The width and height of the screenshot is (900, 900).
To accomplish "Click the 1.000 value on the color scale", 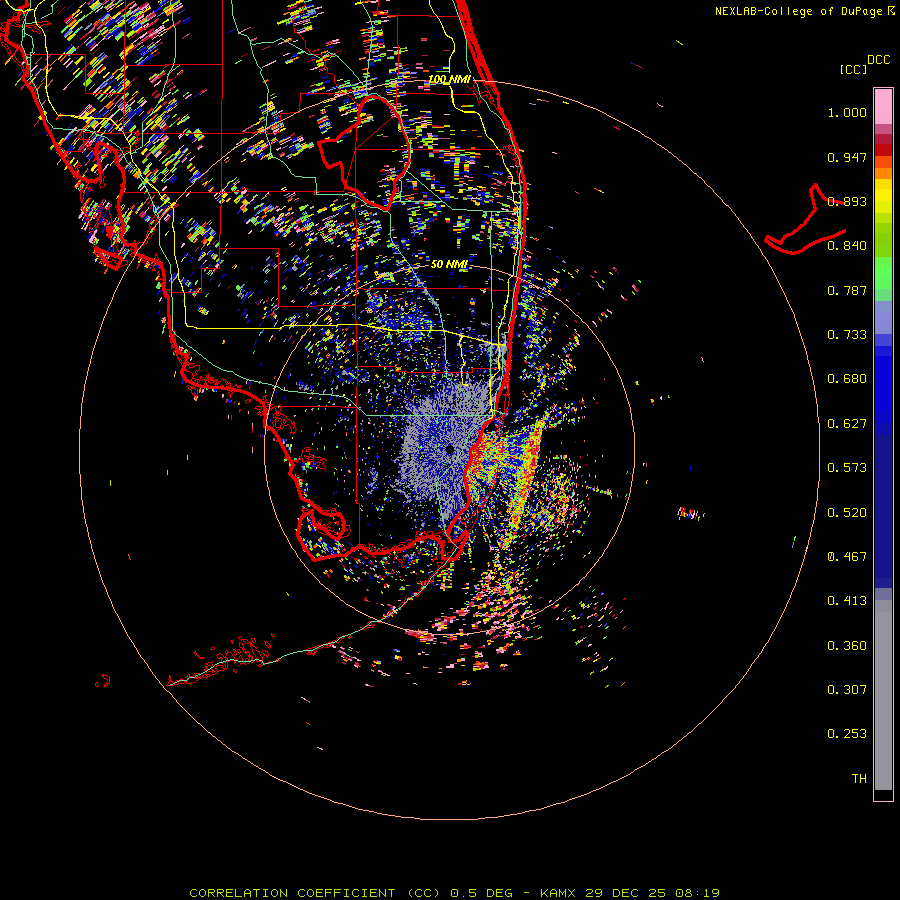I will pos(847,112).
